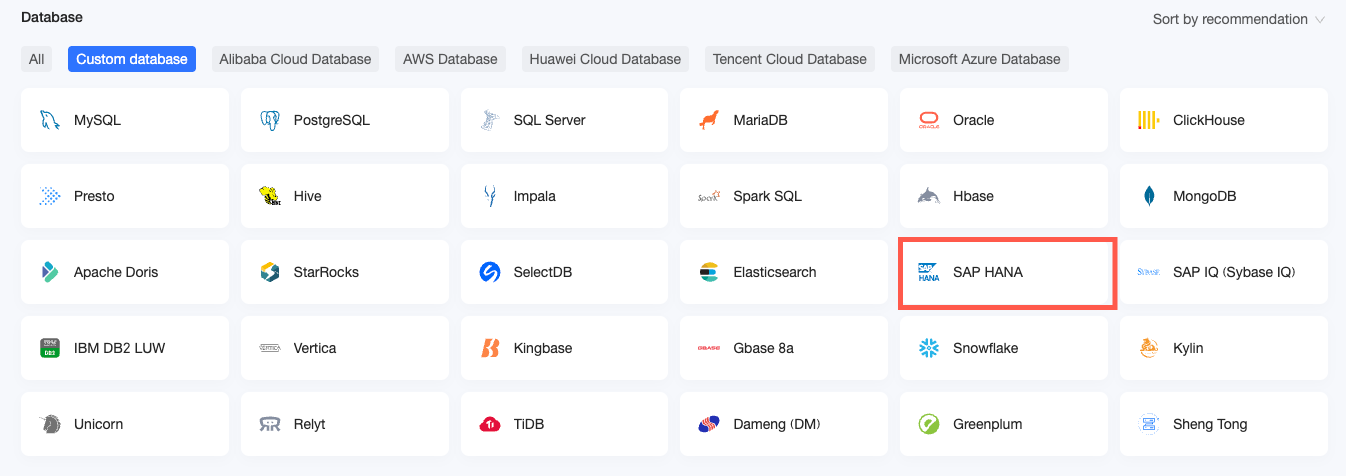
Task: Click the MySQL dolphin icon
Action: tap(49, 120)
